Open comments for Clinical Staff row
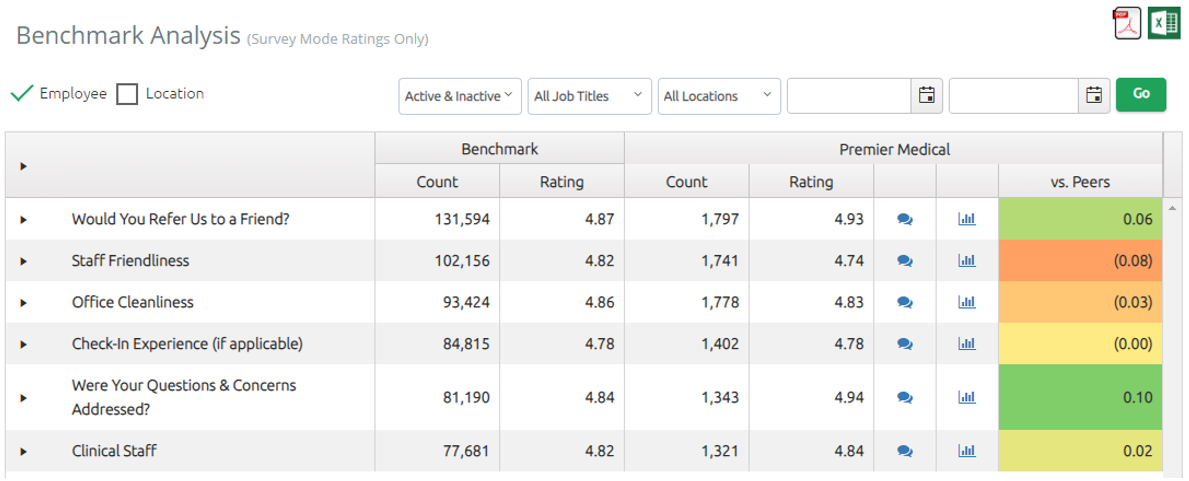 click(905, 451)
